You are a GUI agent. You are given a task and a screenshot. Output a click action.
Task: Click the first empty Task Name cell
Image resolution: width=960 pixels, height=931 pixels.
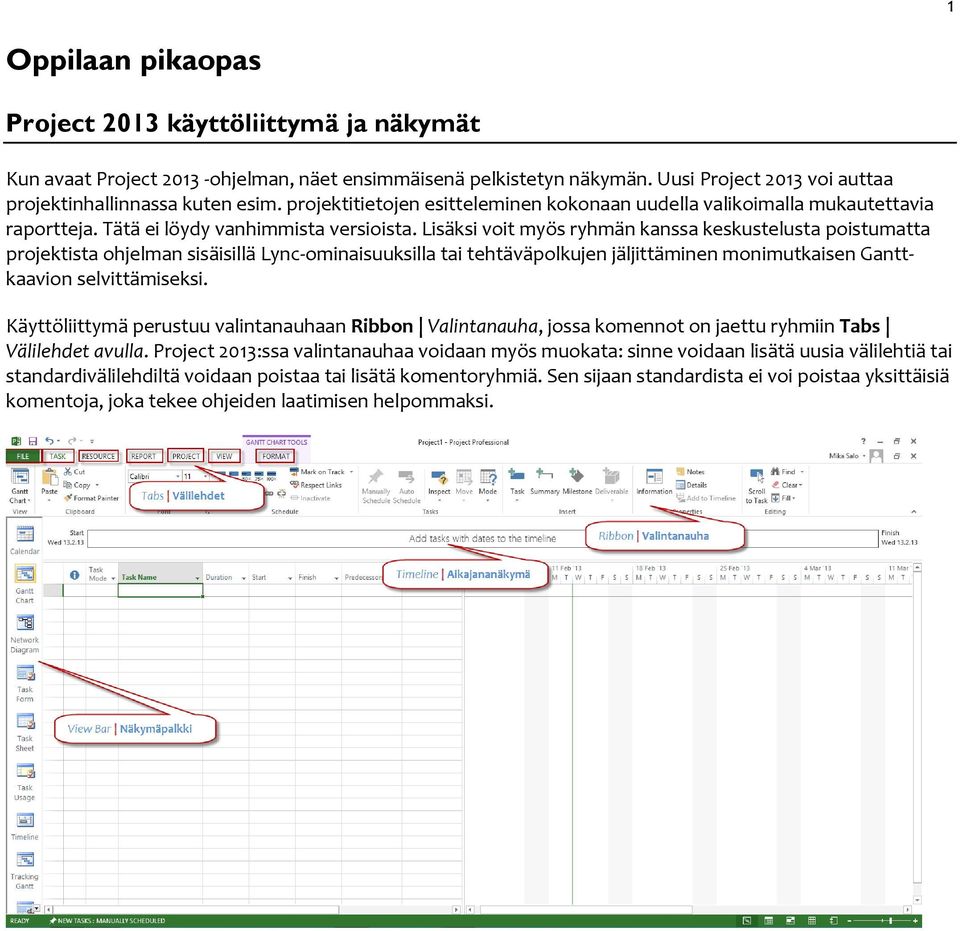click(x=160, y=590)
